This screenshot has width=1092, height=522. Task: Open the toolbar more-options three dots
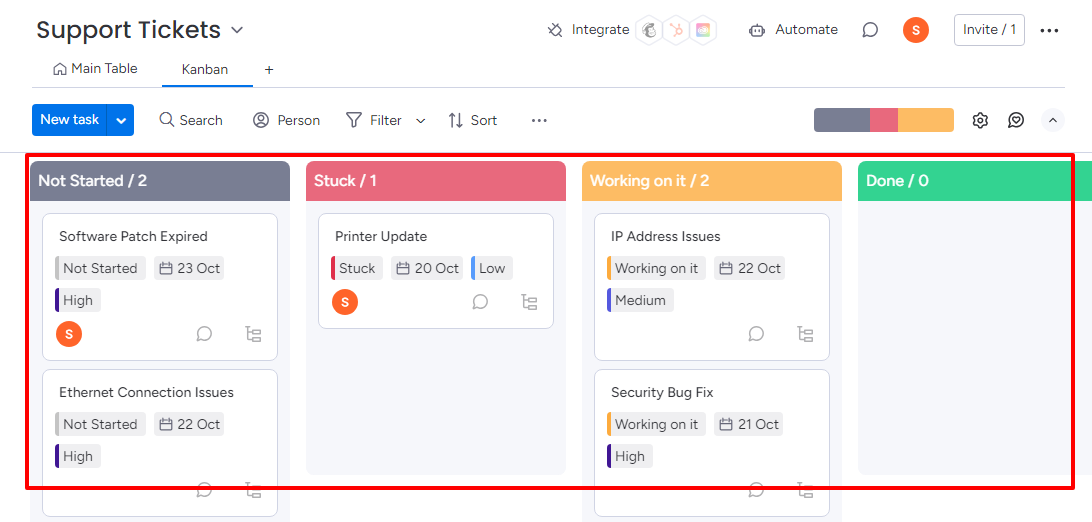(539, 120)
